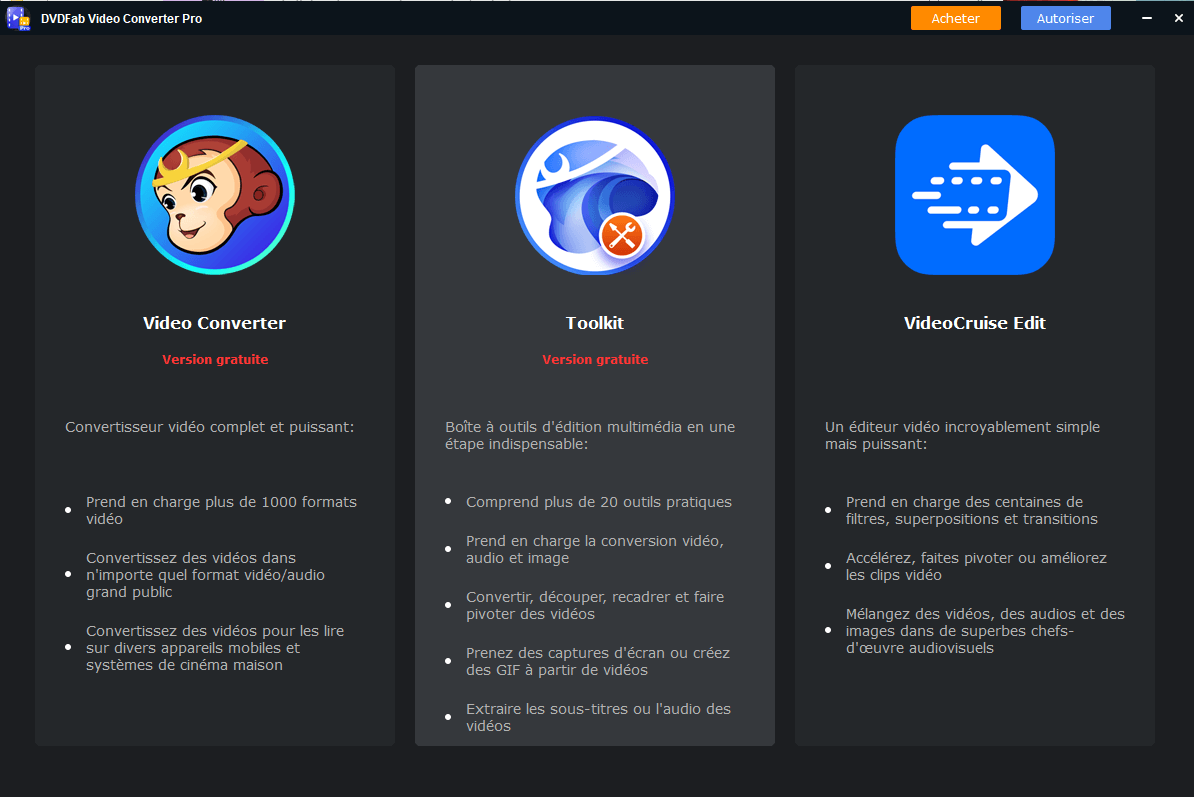1194x797 pixels.
Task: Click the orange Acheter button
Action: (x=956, y=18)
